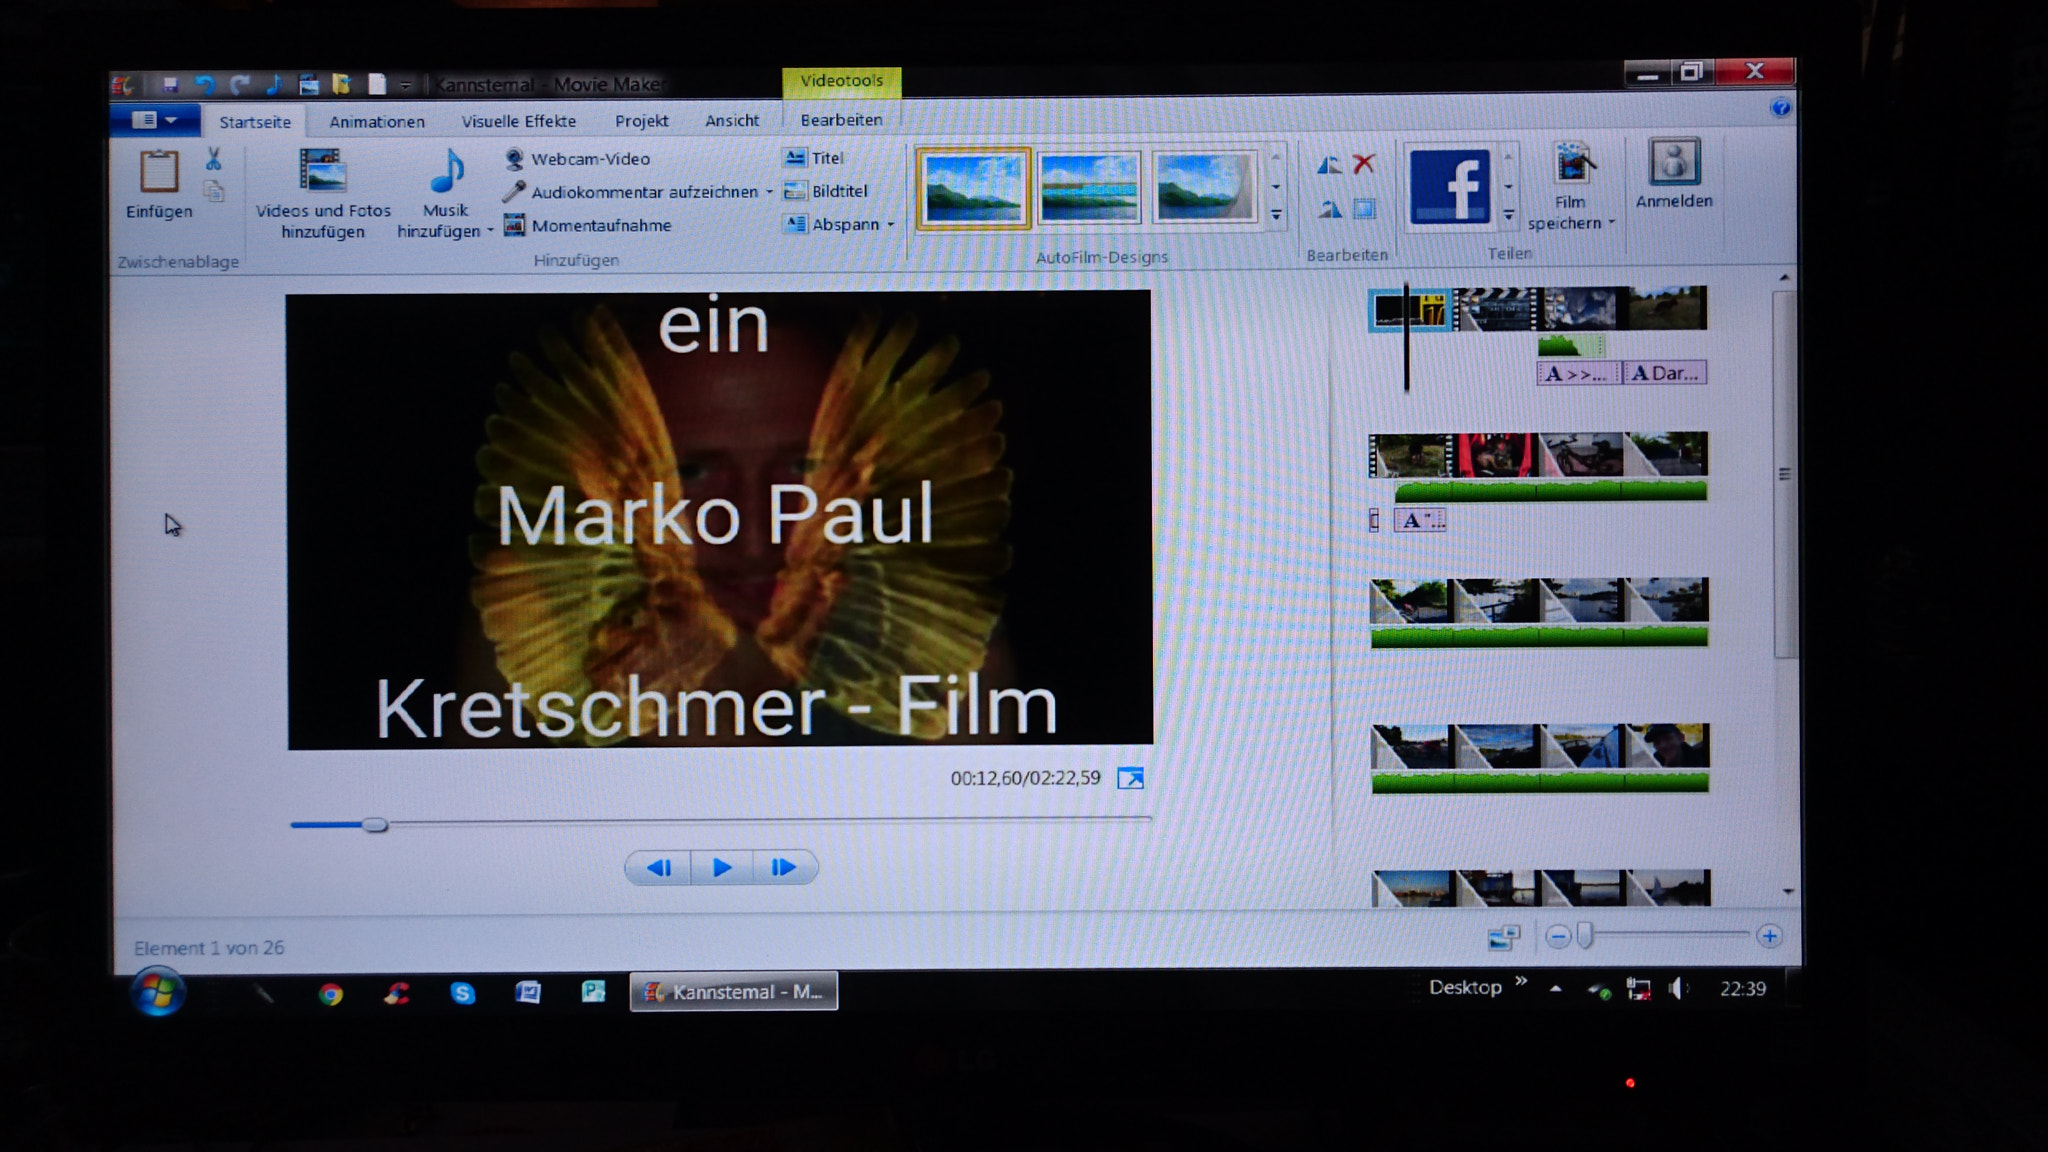
Task: Apply the third AutoFilm design
Action: click(1204, 187)
